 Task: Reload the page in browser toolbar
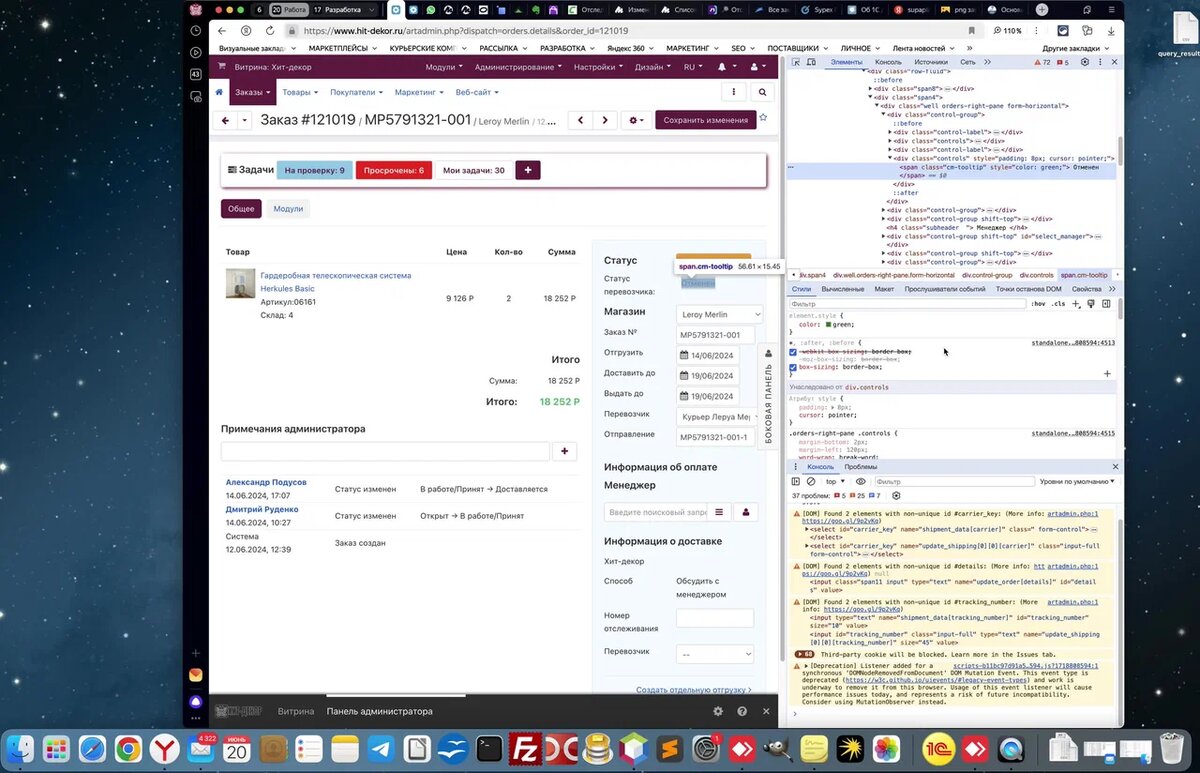(271, 31)
